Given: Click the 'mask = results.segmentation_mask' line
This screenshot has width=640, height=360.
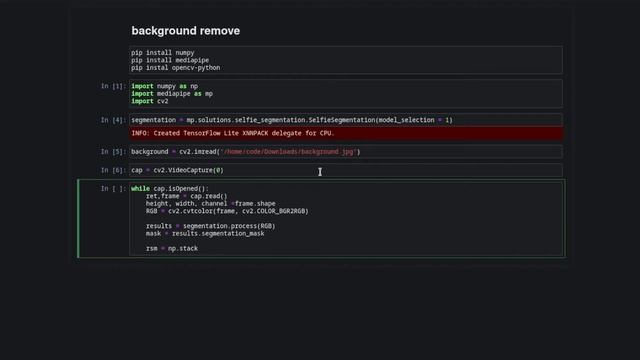Looking at the screenshot, I should coord(205,233).
